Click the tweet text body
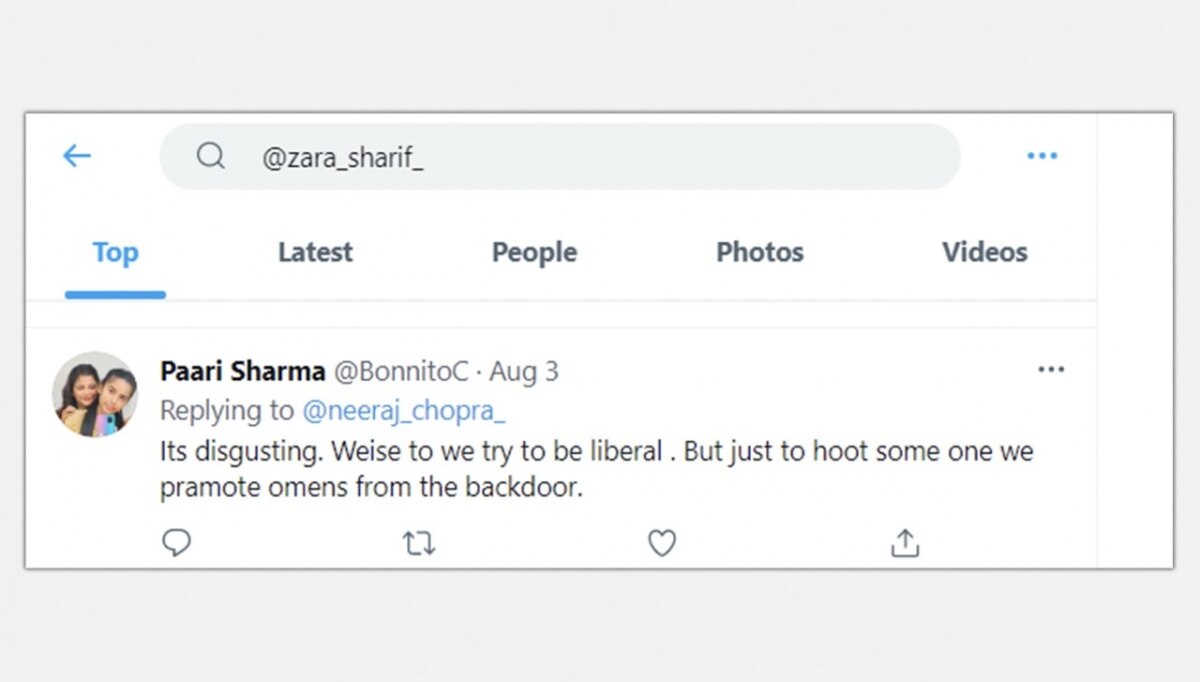This screenshot has width=1200, height=682. [x=596, y=470]
